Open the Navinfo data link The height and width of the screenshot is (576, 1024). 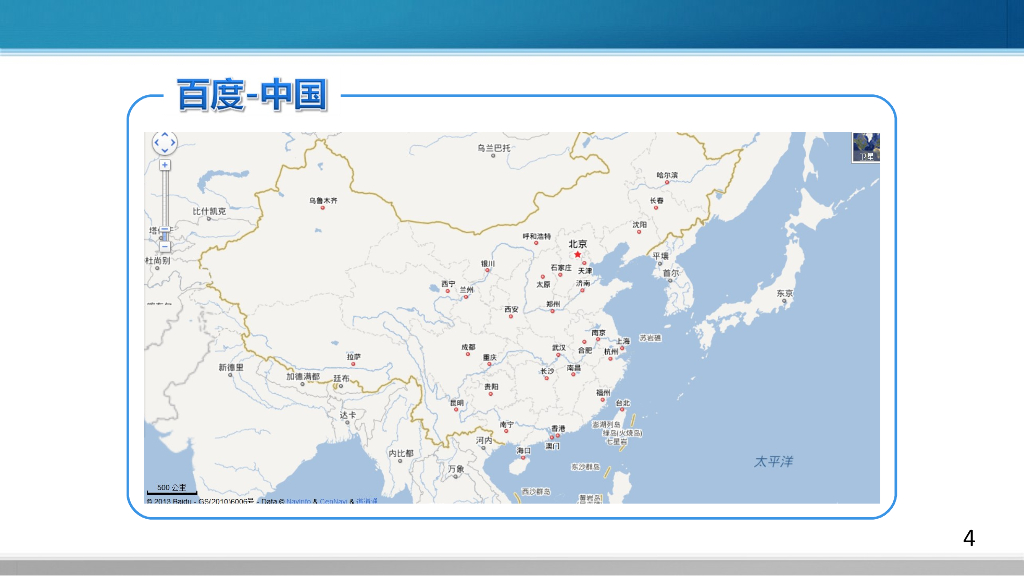(298, 502)
